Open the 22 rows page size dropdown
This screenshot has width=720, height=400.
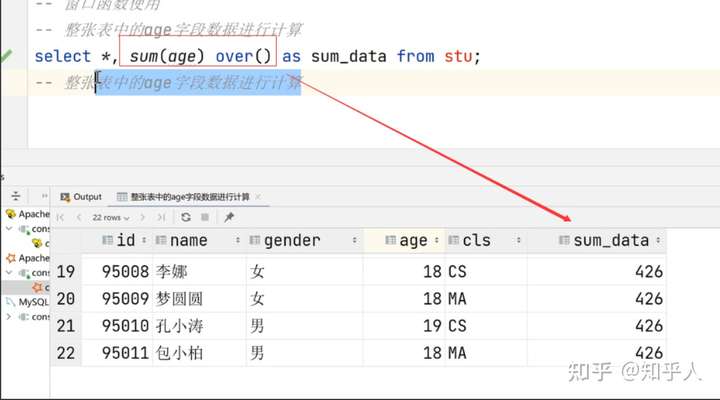[x=111, y=217]
